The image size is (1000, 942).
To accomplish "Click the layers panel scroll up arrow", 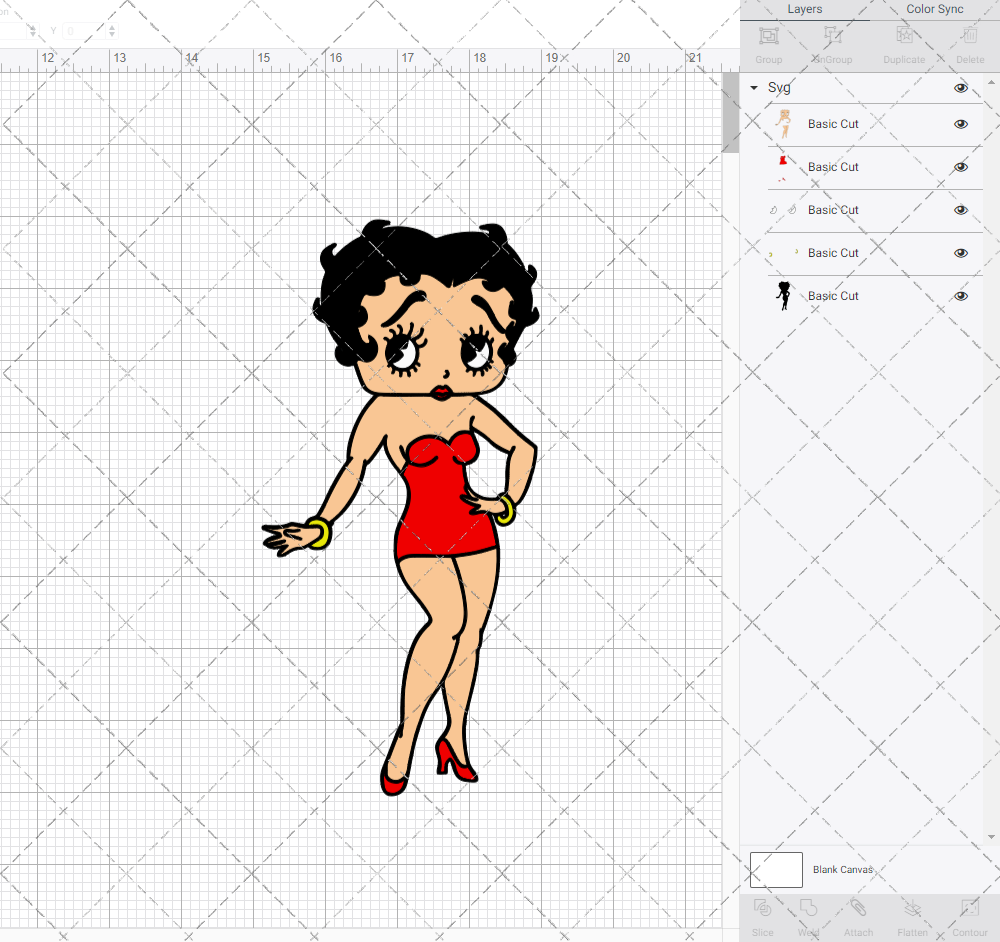I will pos(990,83).
